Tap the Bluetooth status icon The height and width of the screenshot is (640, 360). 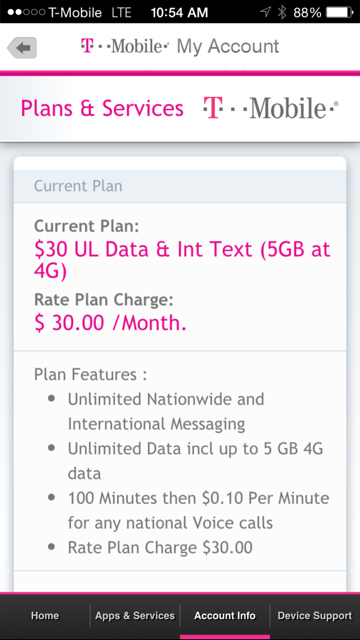coord(282,12)
